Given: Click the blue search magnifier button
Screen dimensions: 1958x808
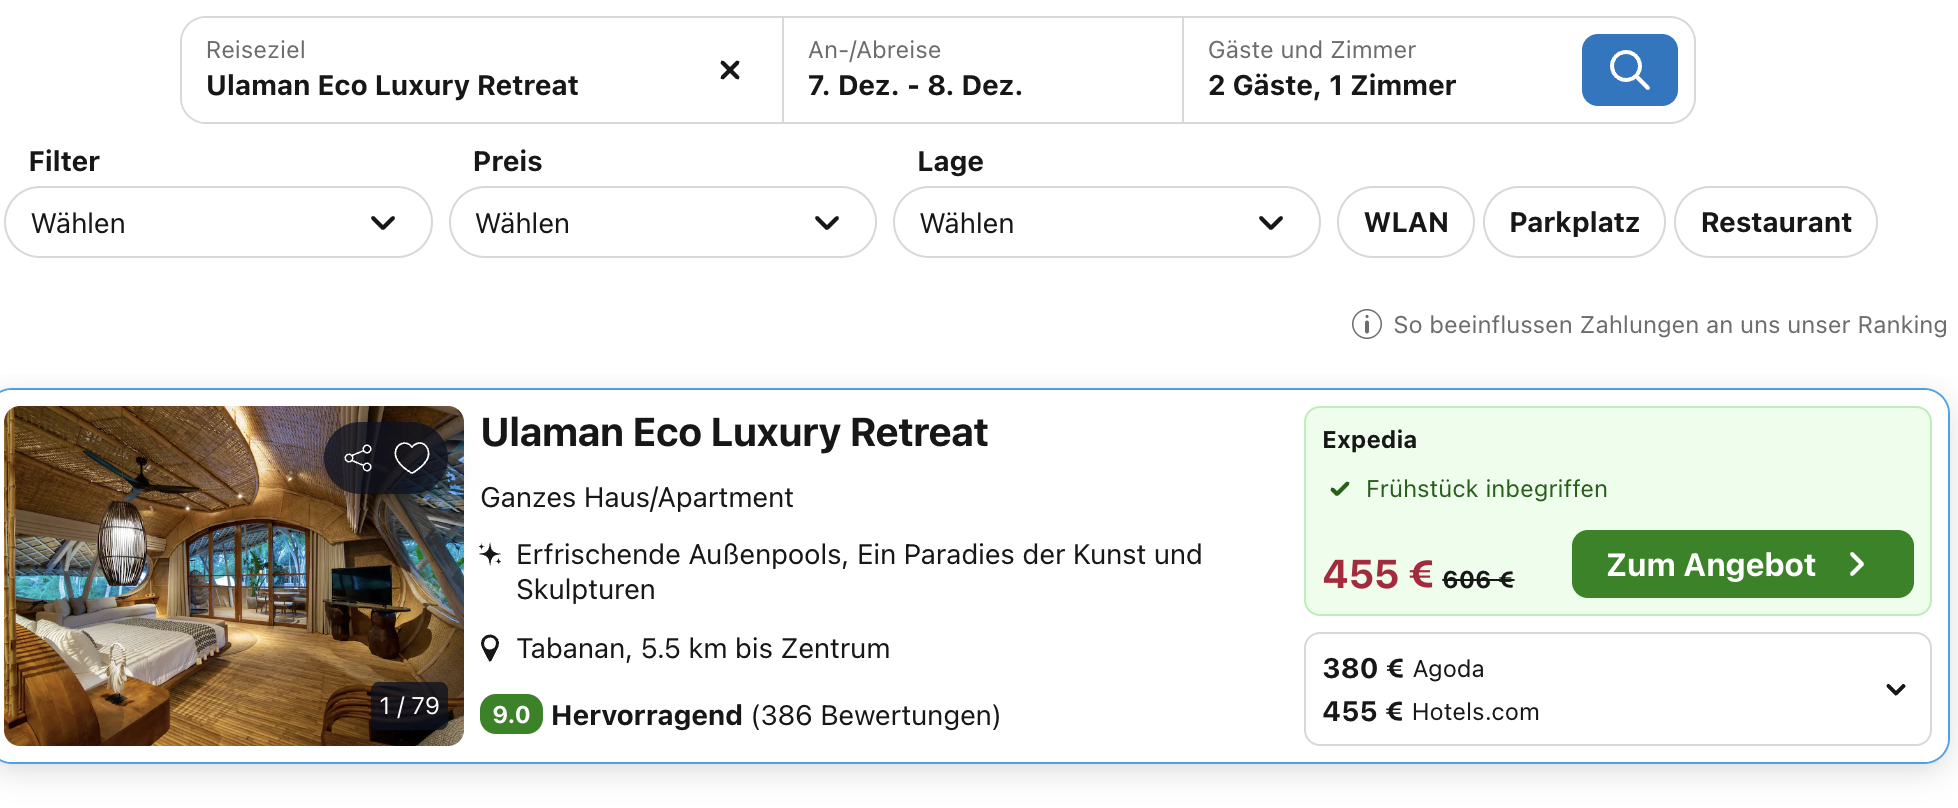Looking at the screenshot, I should [x=1629, y=70].
